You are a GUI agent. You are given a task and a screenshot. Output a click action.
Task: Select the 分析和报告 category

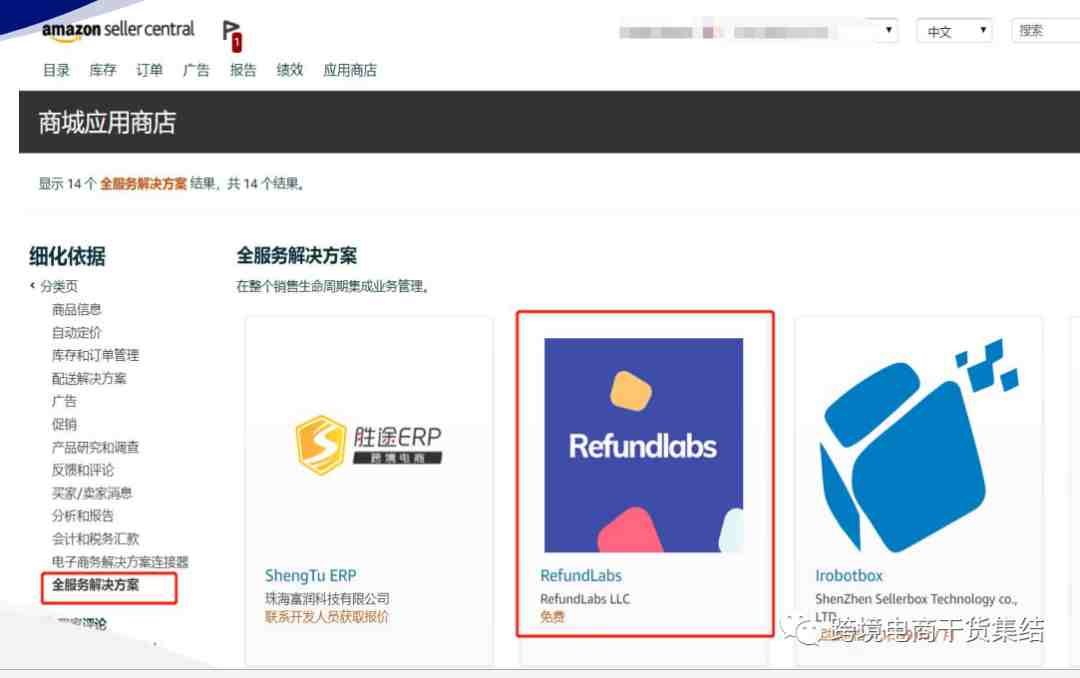(83, 515)
